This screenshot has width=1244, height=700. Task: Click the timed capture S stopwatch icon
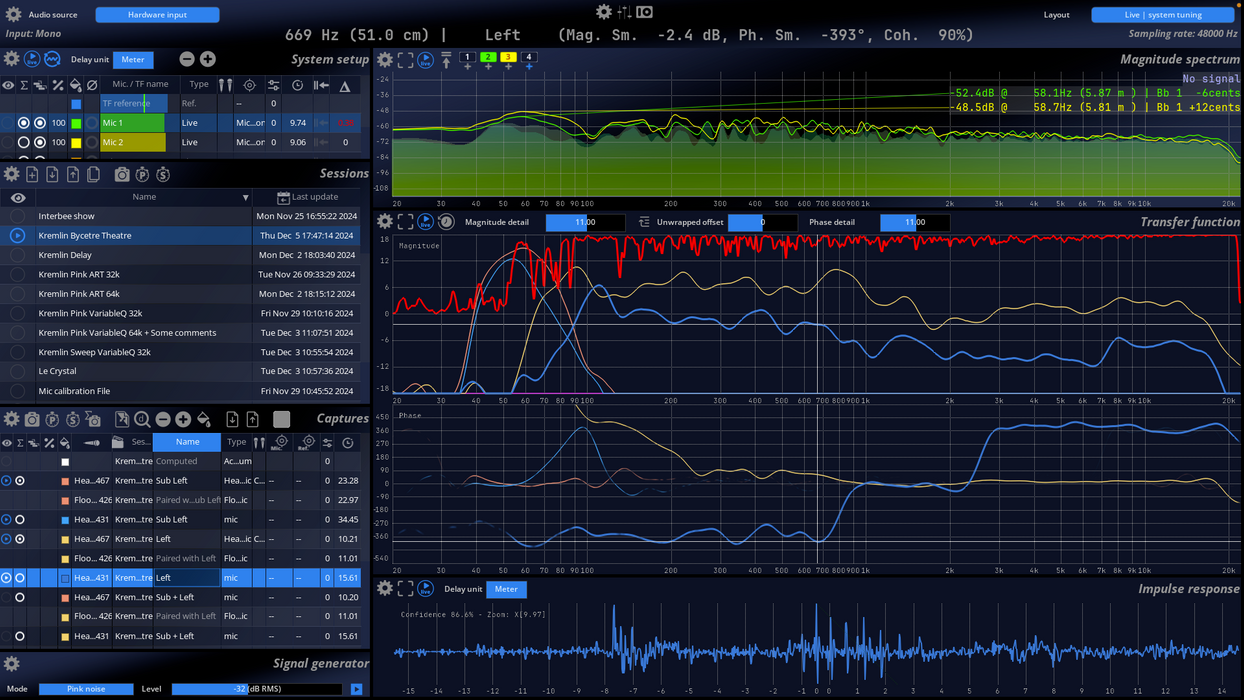(72, 419)
